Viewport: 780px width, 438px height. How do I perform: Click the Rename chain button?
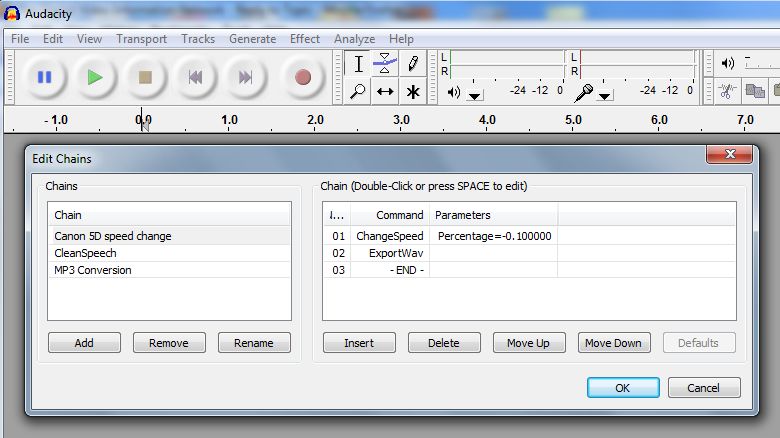click(254, 342)
